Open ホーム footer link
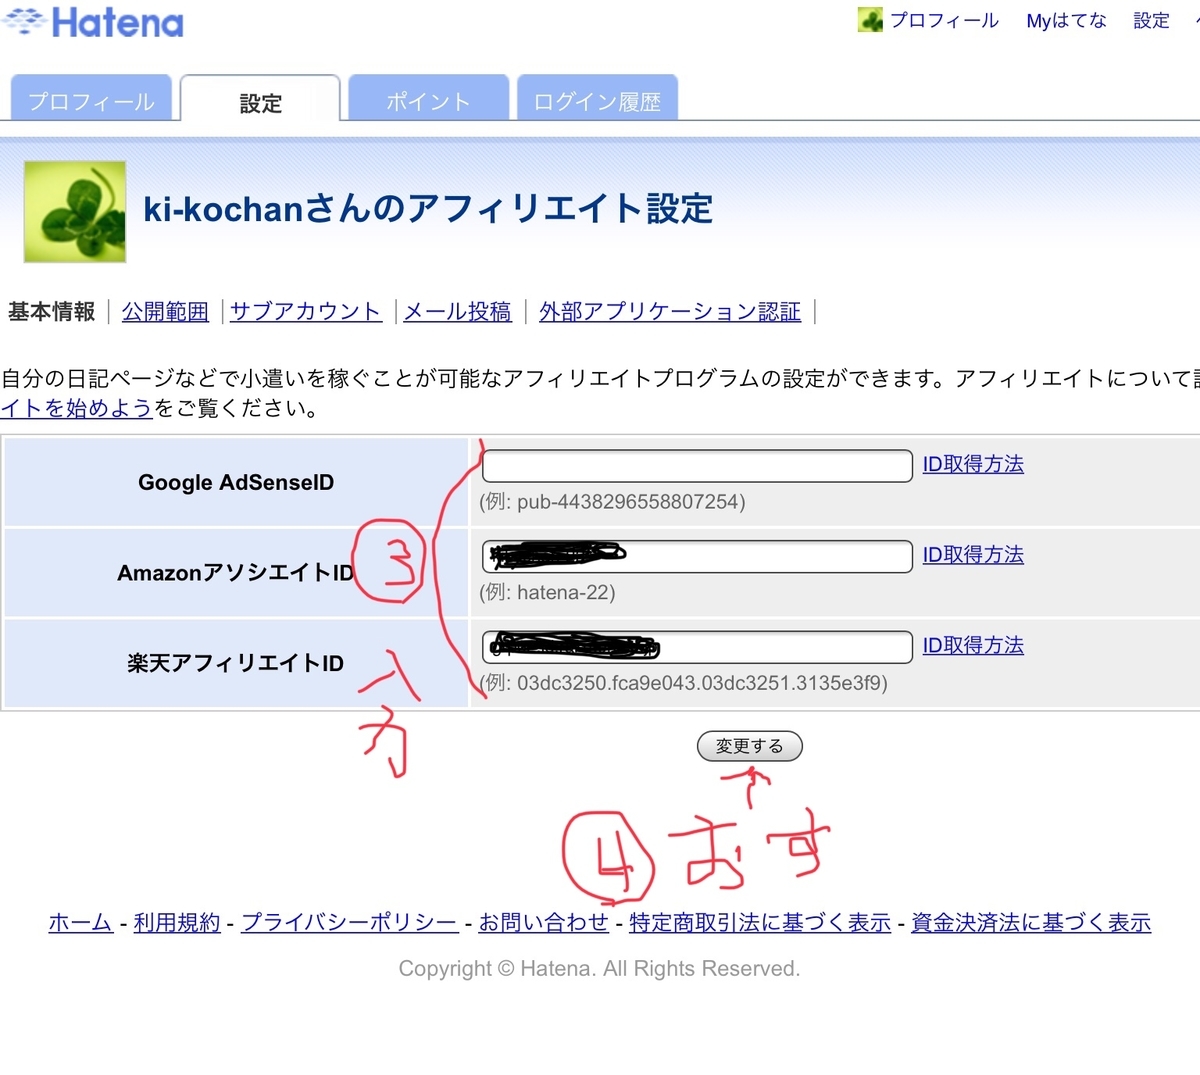This screenshot has width=1200, height=1075. pyautogui.click(x=80, y=923)
